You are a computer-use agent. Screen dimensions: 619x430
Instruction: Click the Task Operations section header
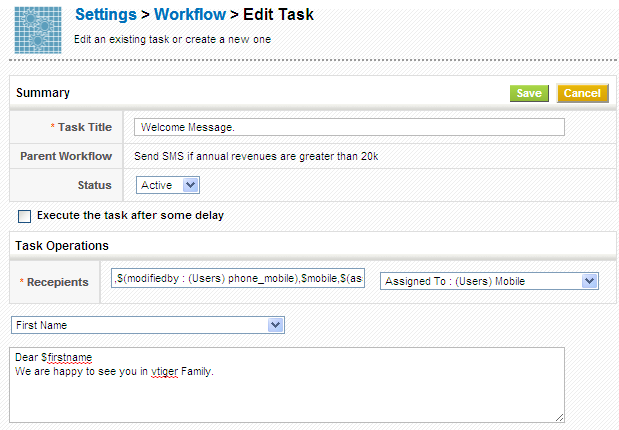tap(62, 245)
